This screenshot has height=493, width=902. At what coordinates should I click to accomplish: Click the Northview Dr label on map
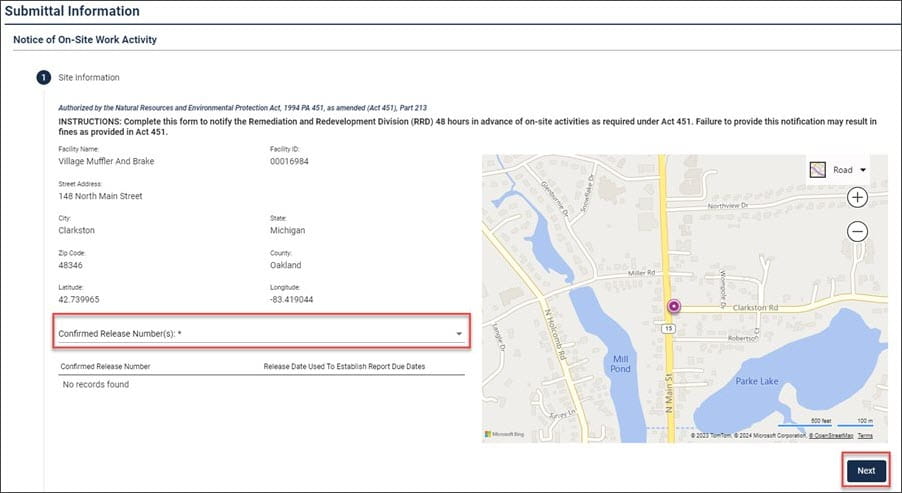(x=728, y=205)
